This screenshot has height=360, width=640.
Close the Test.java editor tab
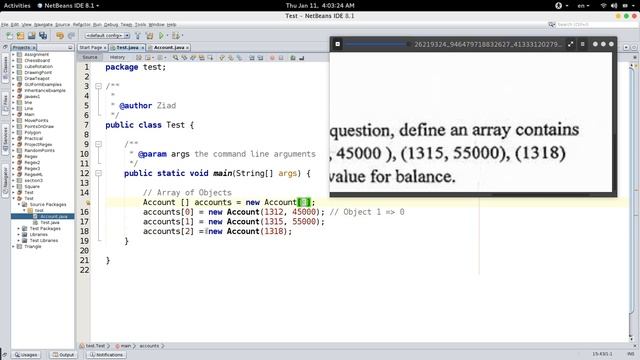pyautogui.click(x=142, y=48)
